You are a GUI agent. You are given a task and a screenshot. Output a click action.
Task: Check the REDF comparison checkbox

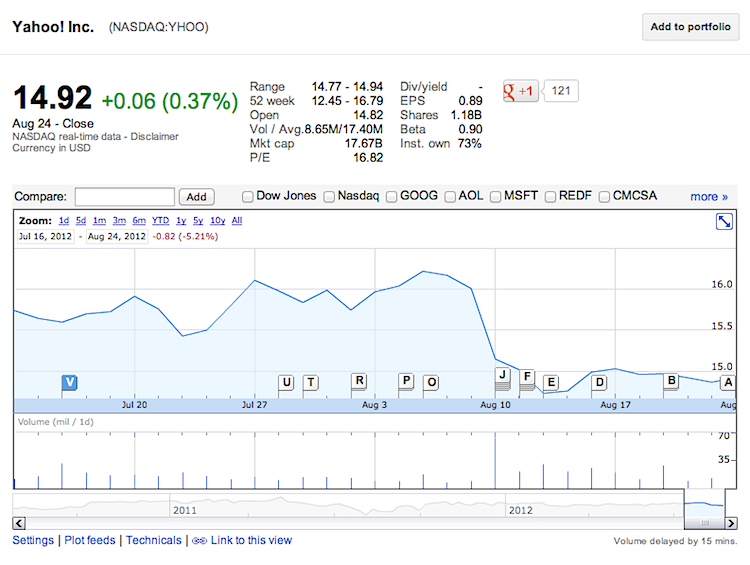pyautogui.click(x=550, y=197)
